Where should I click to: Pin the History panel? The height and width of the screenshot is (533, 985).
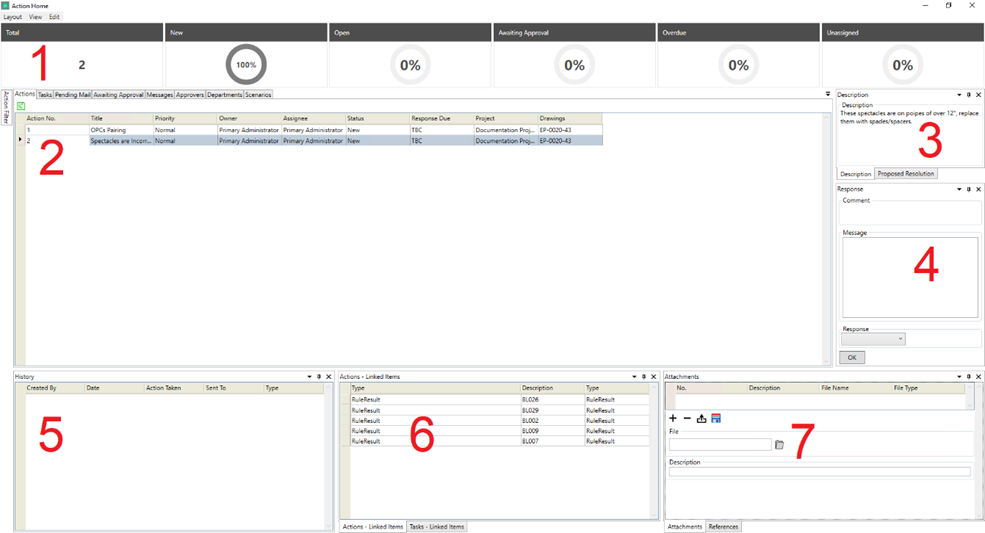pos(319,377)
